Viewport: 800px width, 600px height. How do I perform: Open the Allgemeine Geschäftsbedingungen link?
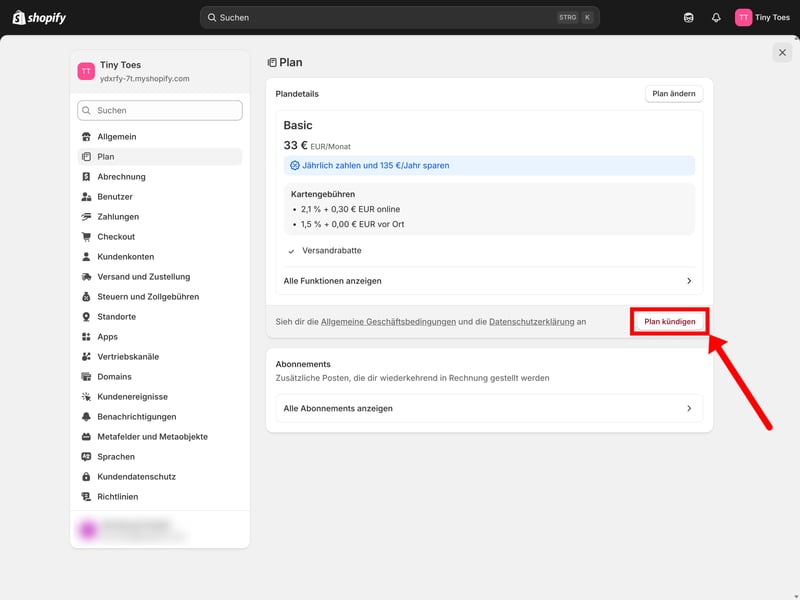click(x=388, y=322)
